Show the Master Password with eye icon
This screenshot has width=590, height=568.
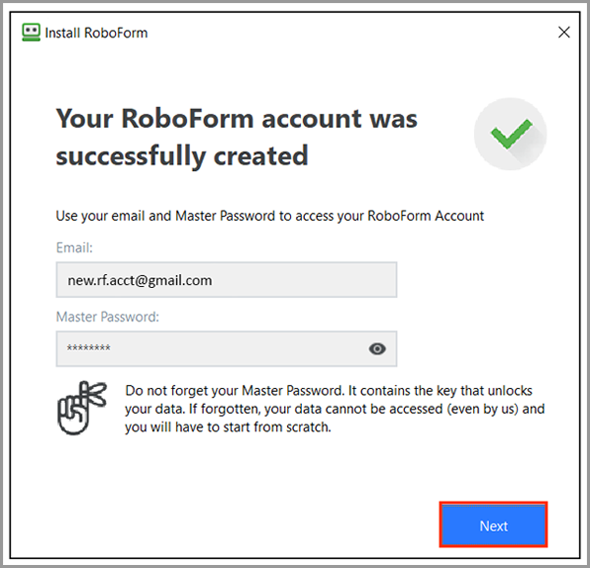click(377, 349)
